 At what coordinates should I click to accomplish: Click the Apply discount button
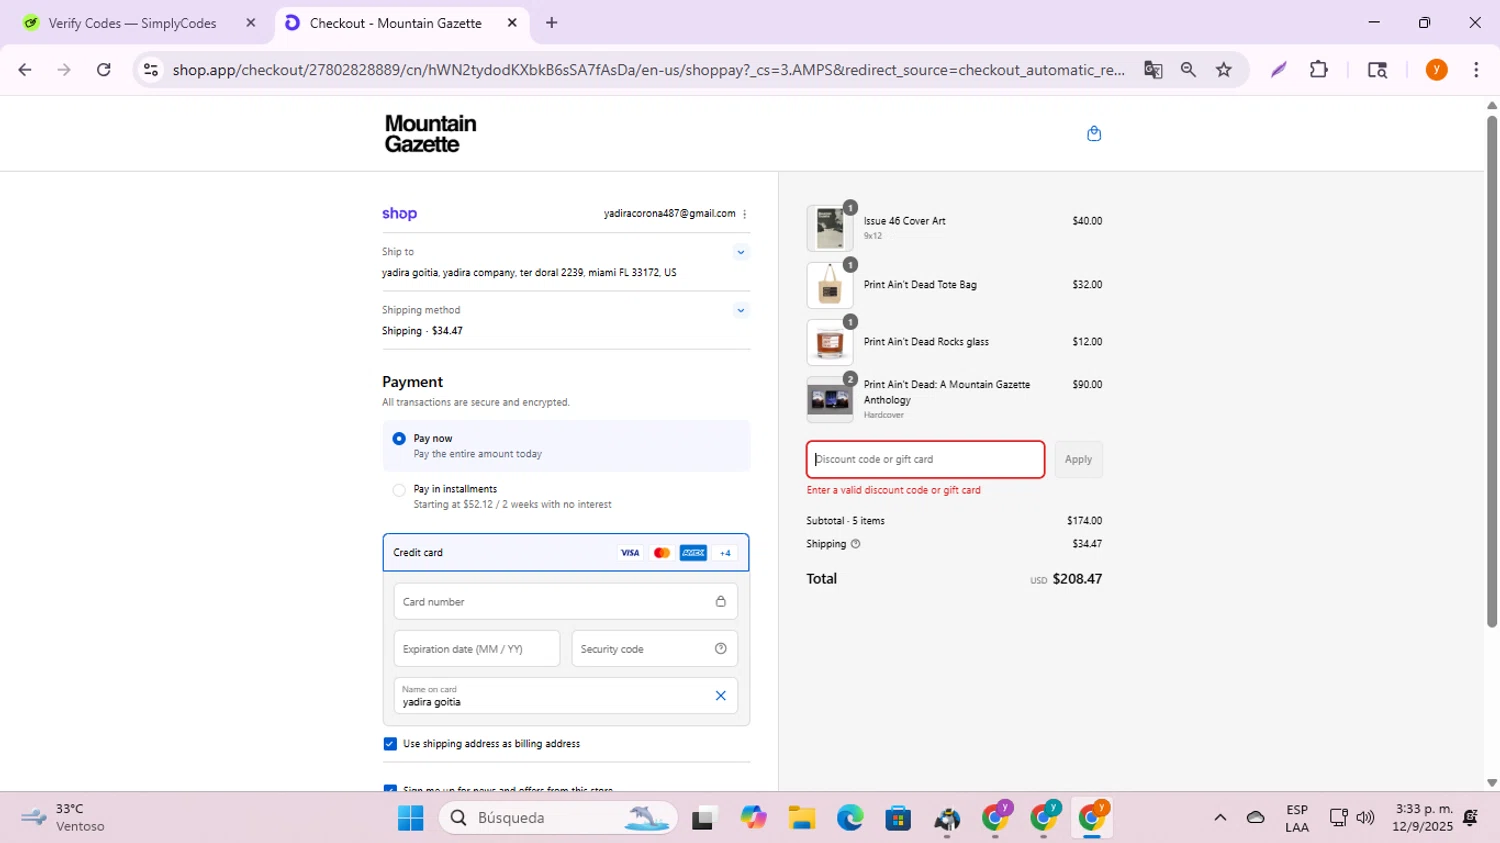[1078, 460]
